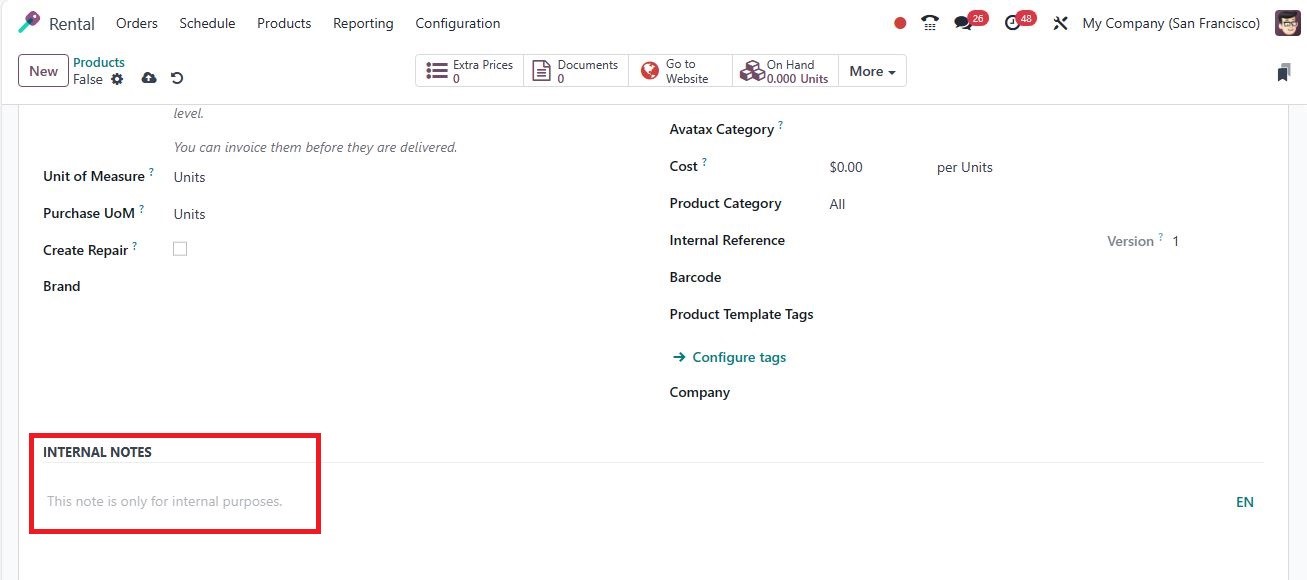This screenshot has height=580, width=1307.
Task: Switch company via My Company (San Francisco)
Action: (1171, 23)
